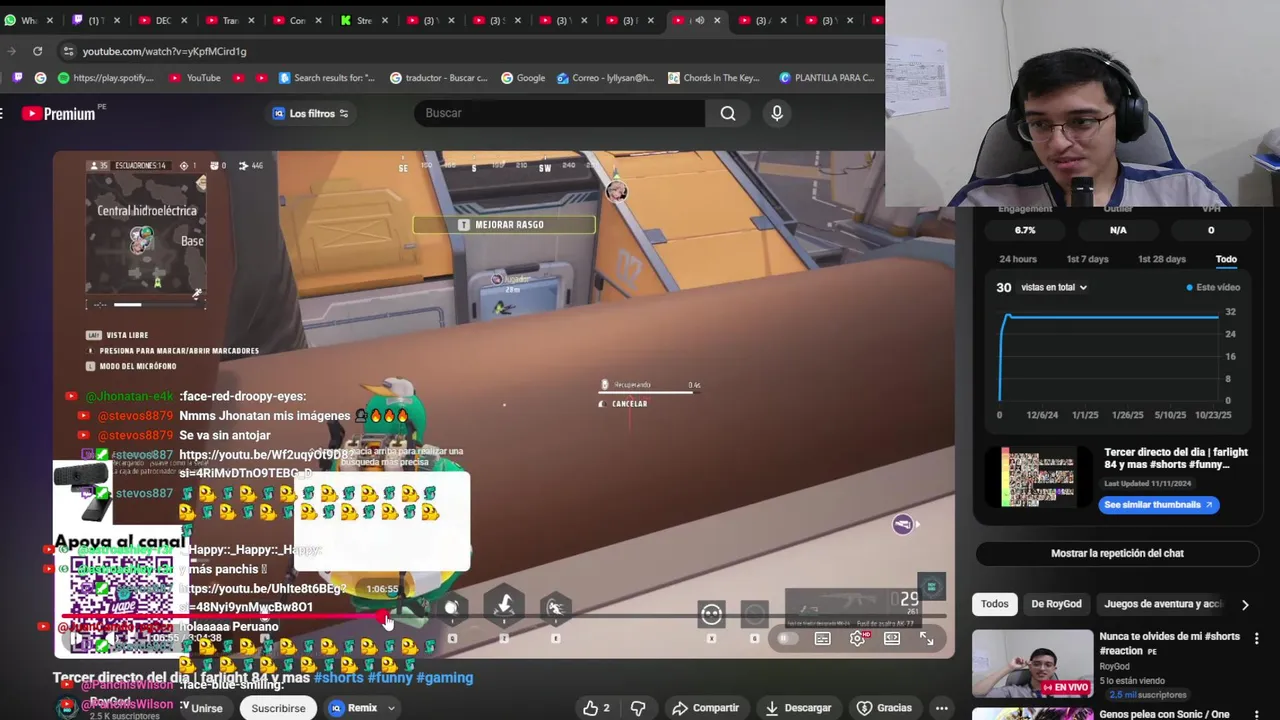Select the 'De RoyGod' filter chip
This screenshot has height=720, width=1280.
(1056, 604)
